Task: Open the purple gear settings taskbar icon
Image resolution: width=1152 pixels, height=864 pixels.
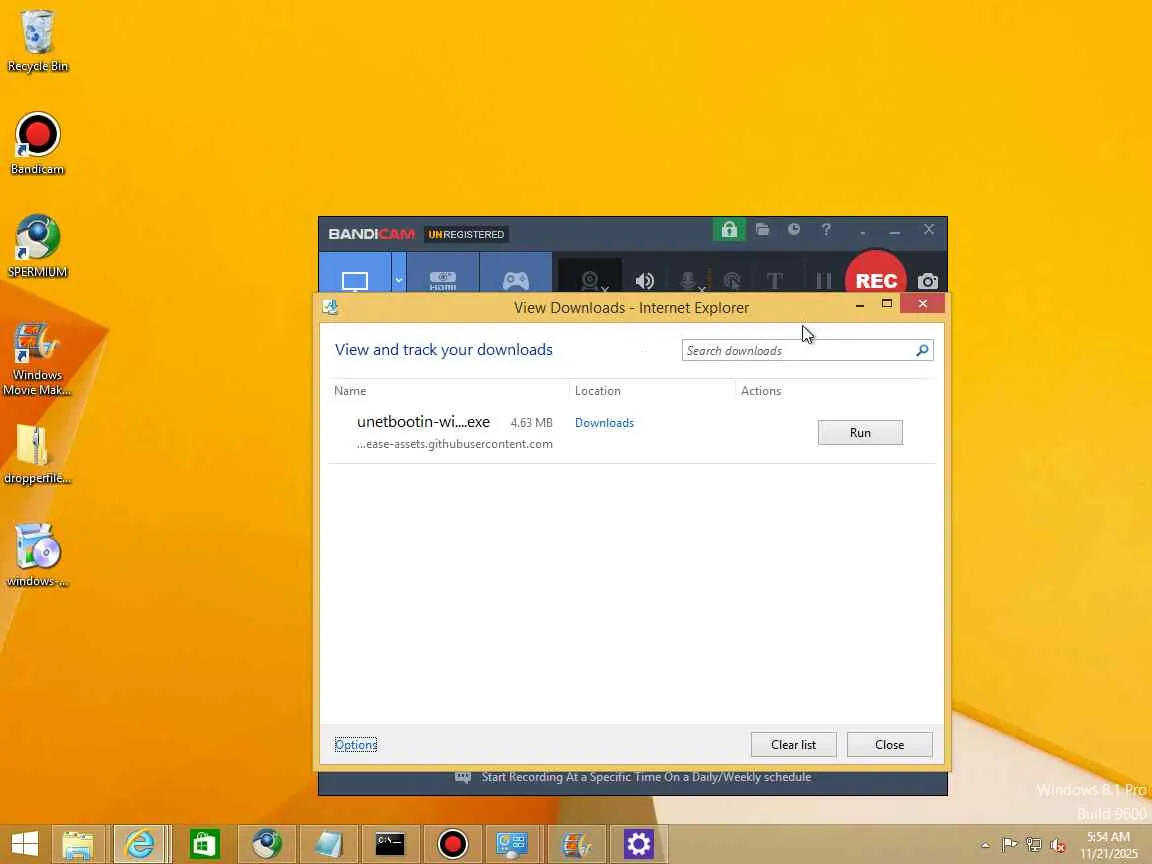Action: [x=638, y=844]
